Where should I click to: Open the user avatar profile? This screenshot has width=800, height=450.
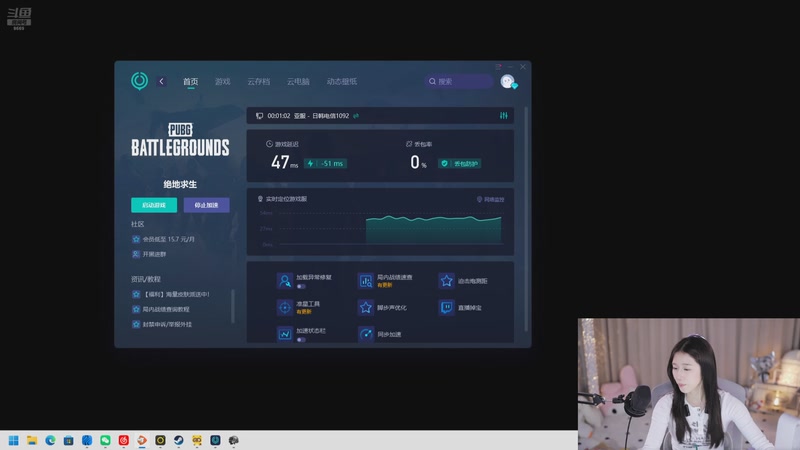point(508,81)
